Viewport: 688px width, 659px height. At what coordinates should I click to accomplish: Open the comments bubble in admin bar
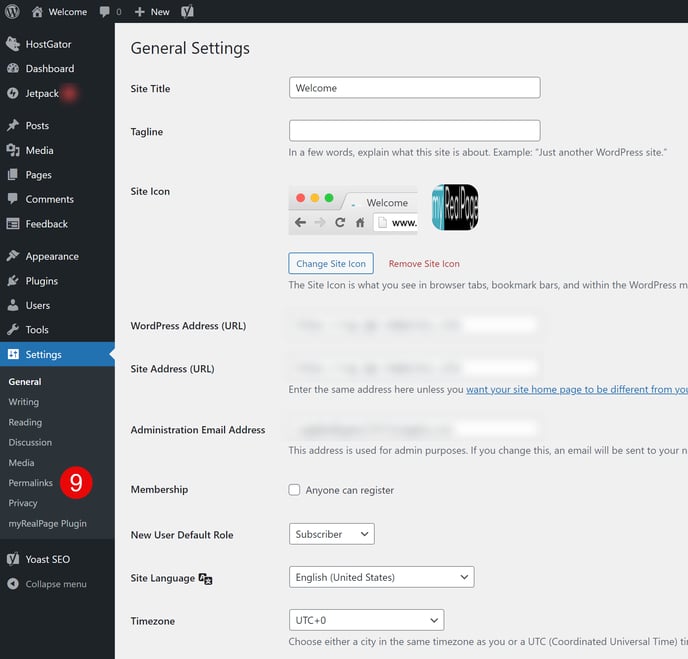(x=104, y=12)
